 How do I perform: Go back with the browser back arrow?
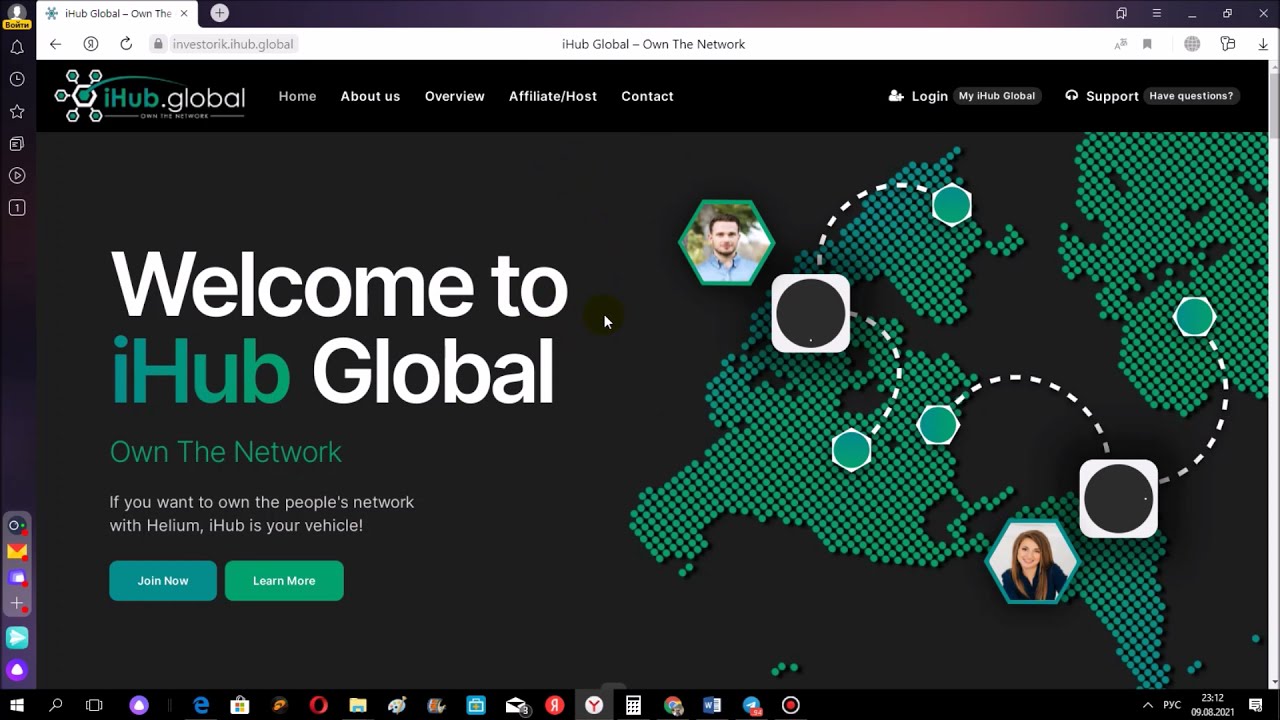click(55, 44)
